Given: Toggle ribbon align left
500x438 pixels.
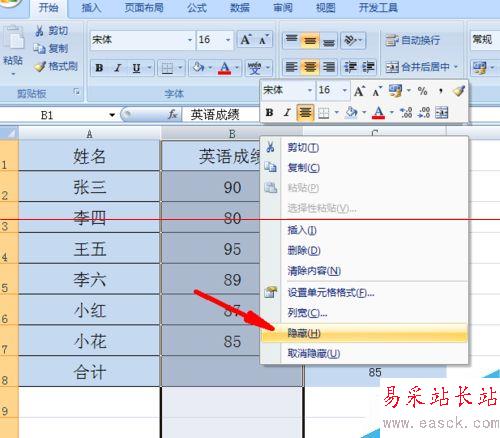Looking at the screenshot, I should coord(292,67).
